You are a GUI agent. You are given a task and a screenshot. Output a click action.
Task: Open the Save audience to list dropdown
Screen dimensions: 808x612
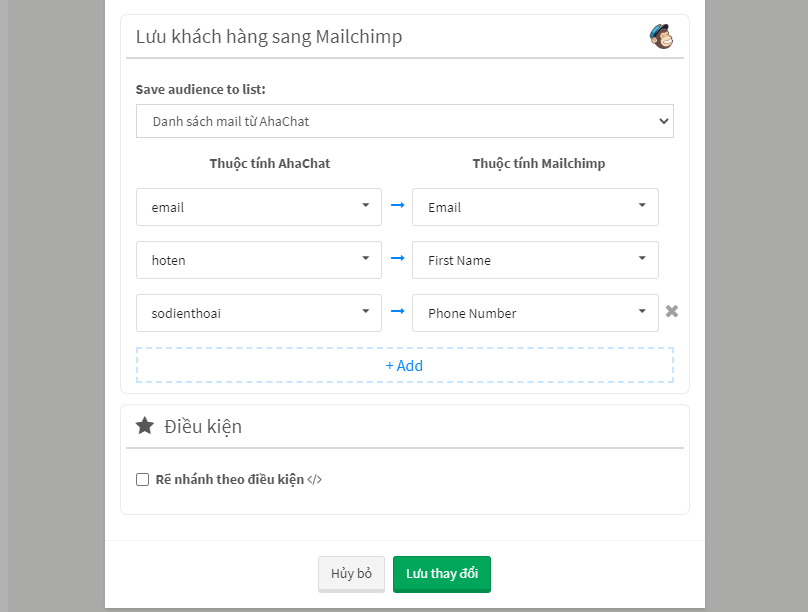pos(405,121)
